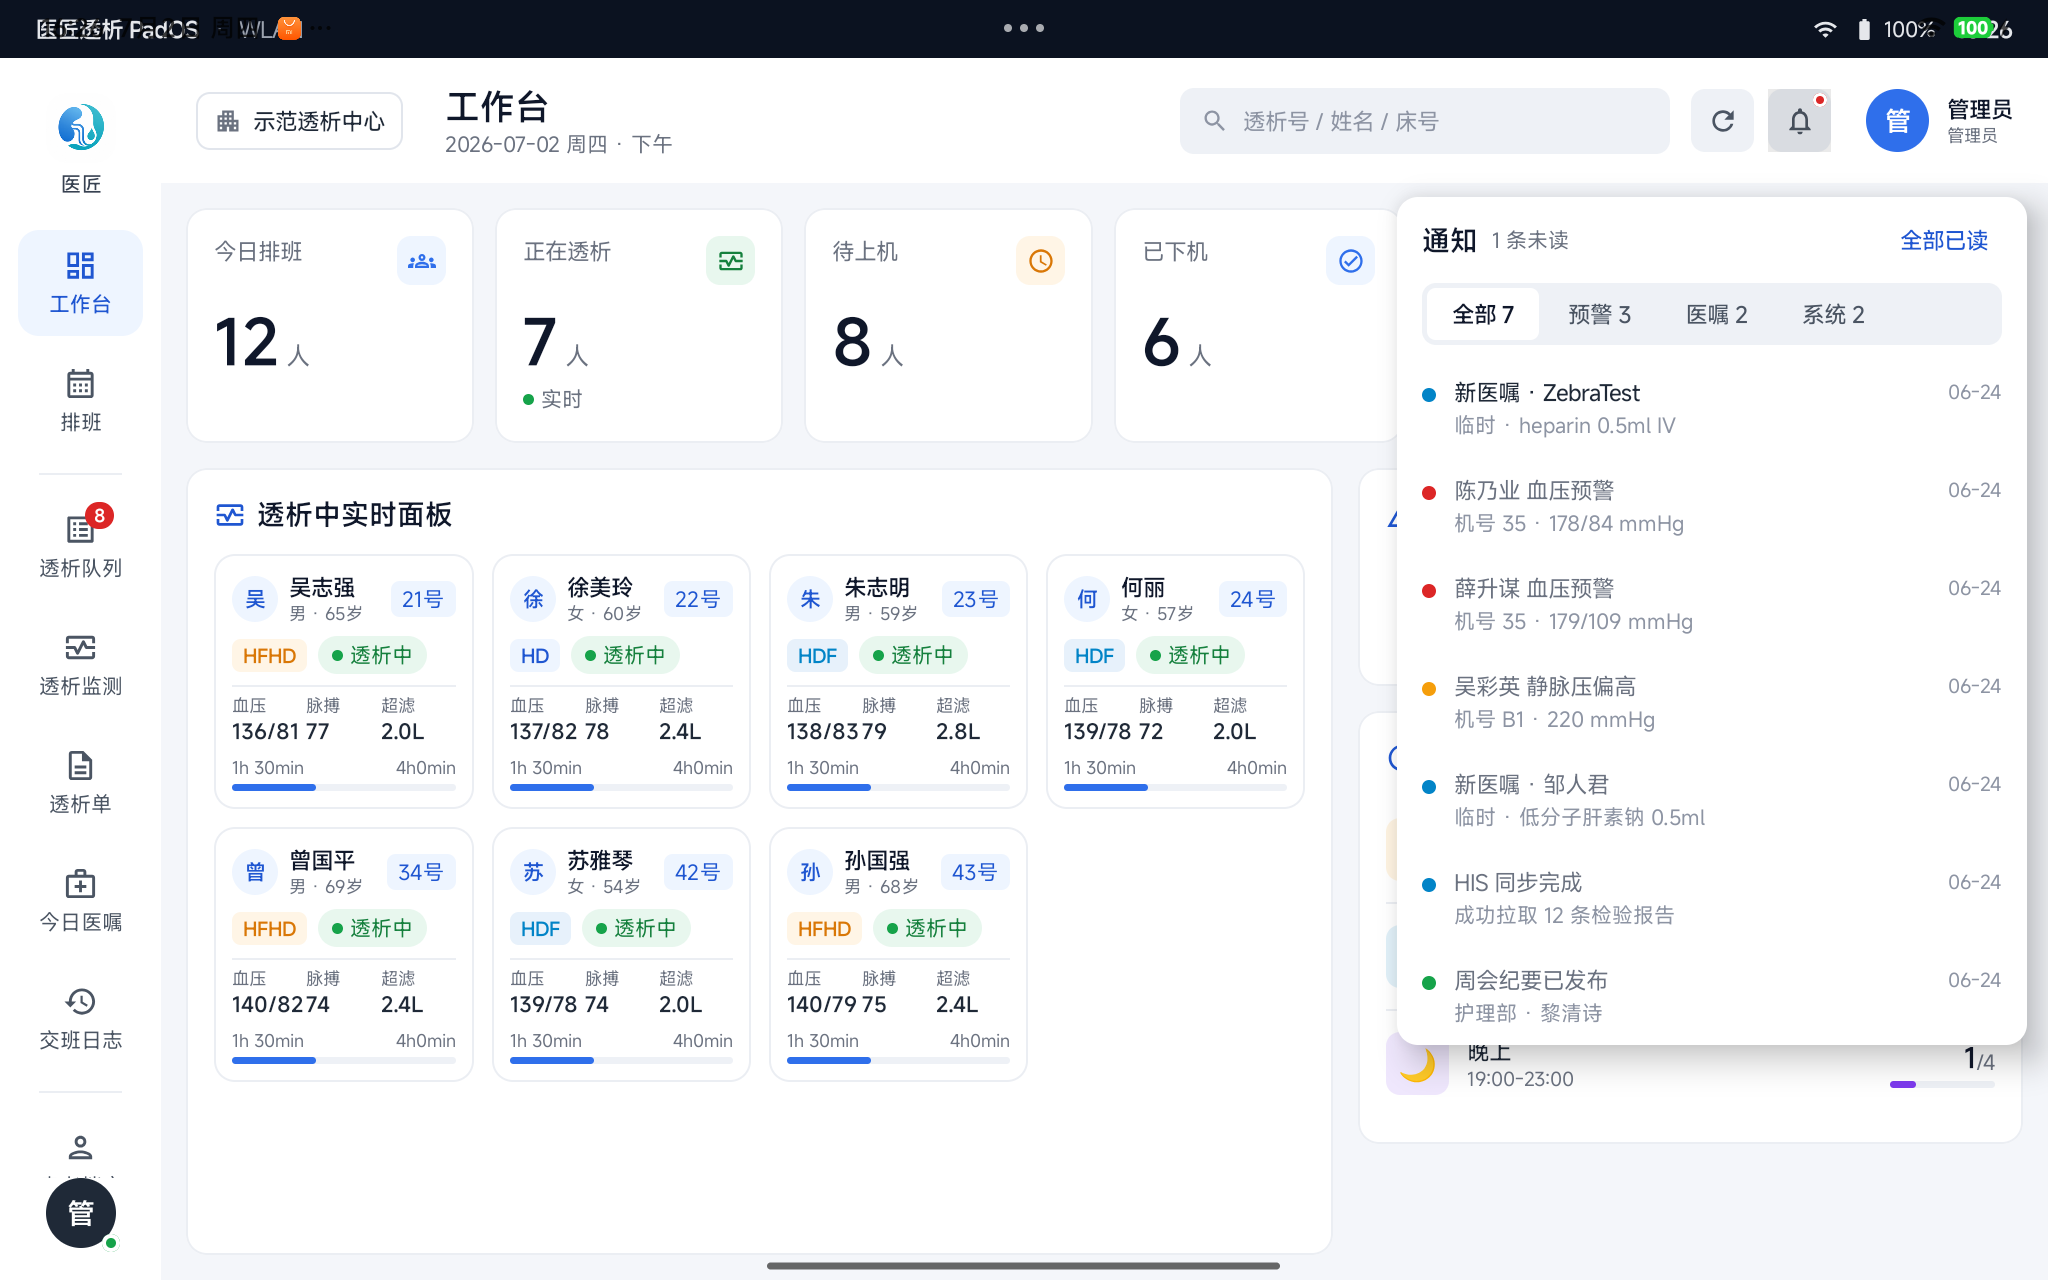This screenshot has width=2048, height=1280.
Task: Open the 薛升谋 血压预警 notification
Action: pyautogui.click(x=1712, y=605)
